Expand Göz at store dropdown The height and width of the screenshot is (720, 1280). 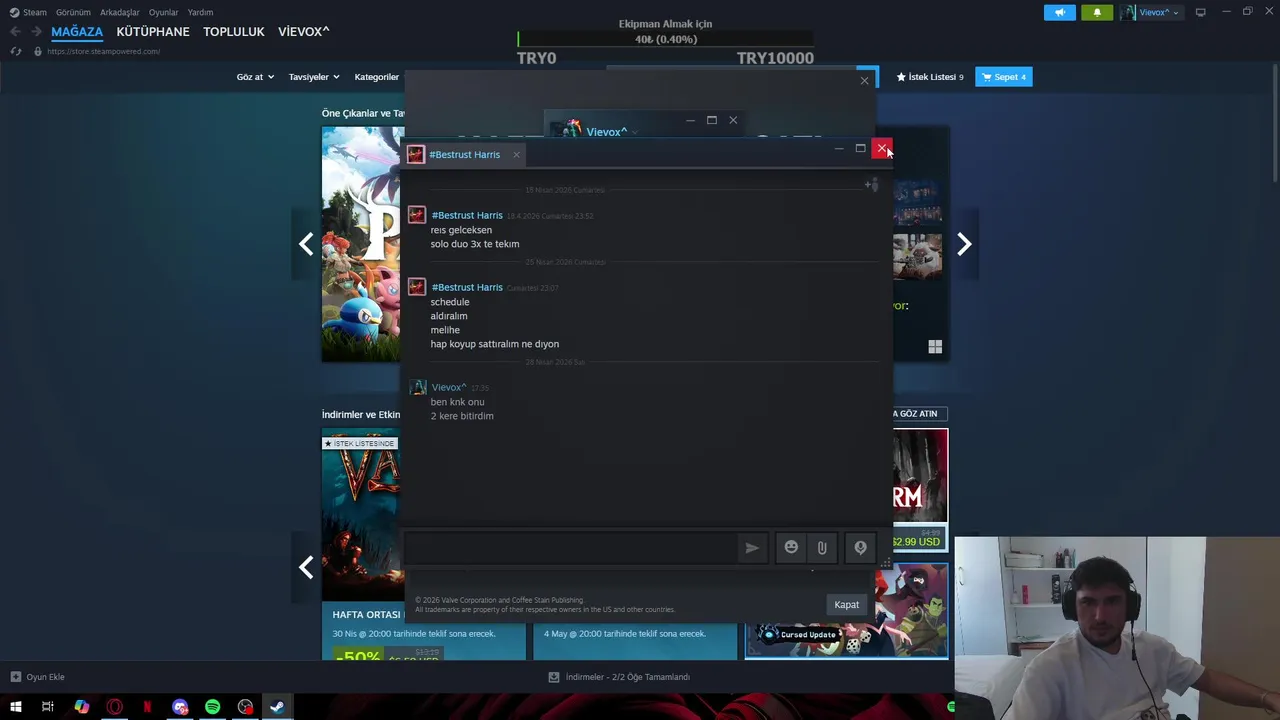point(255,77)
